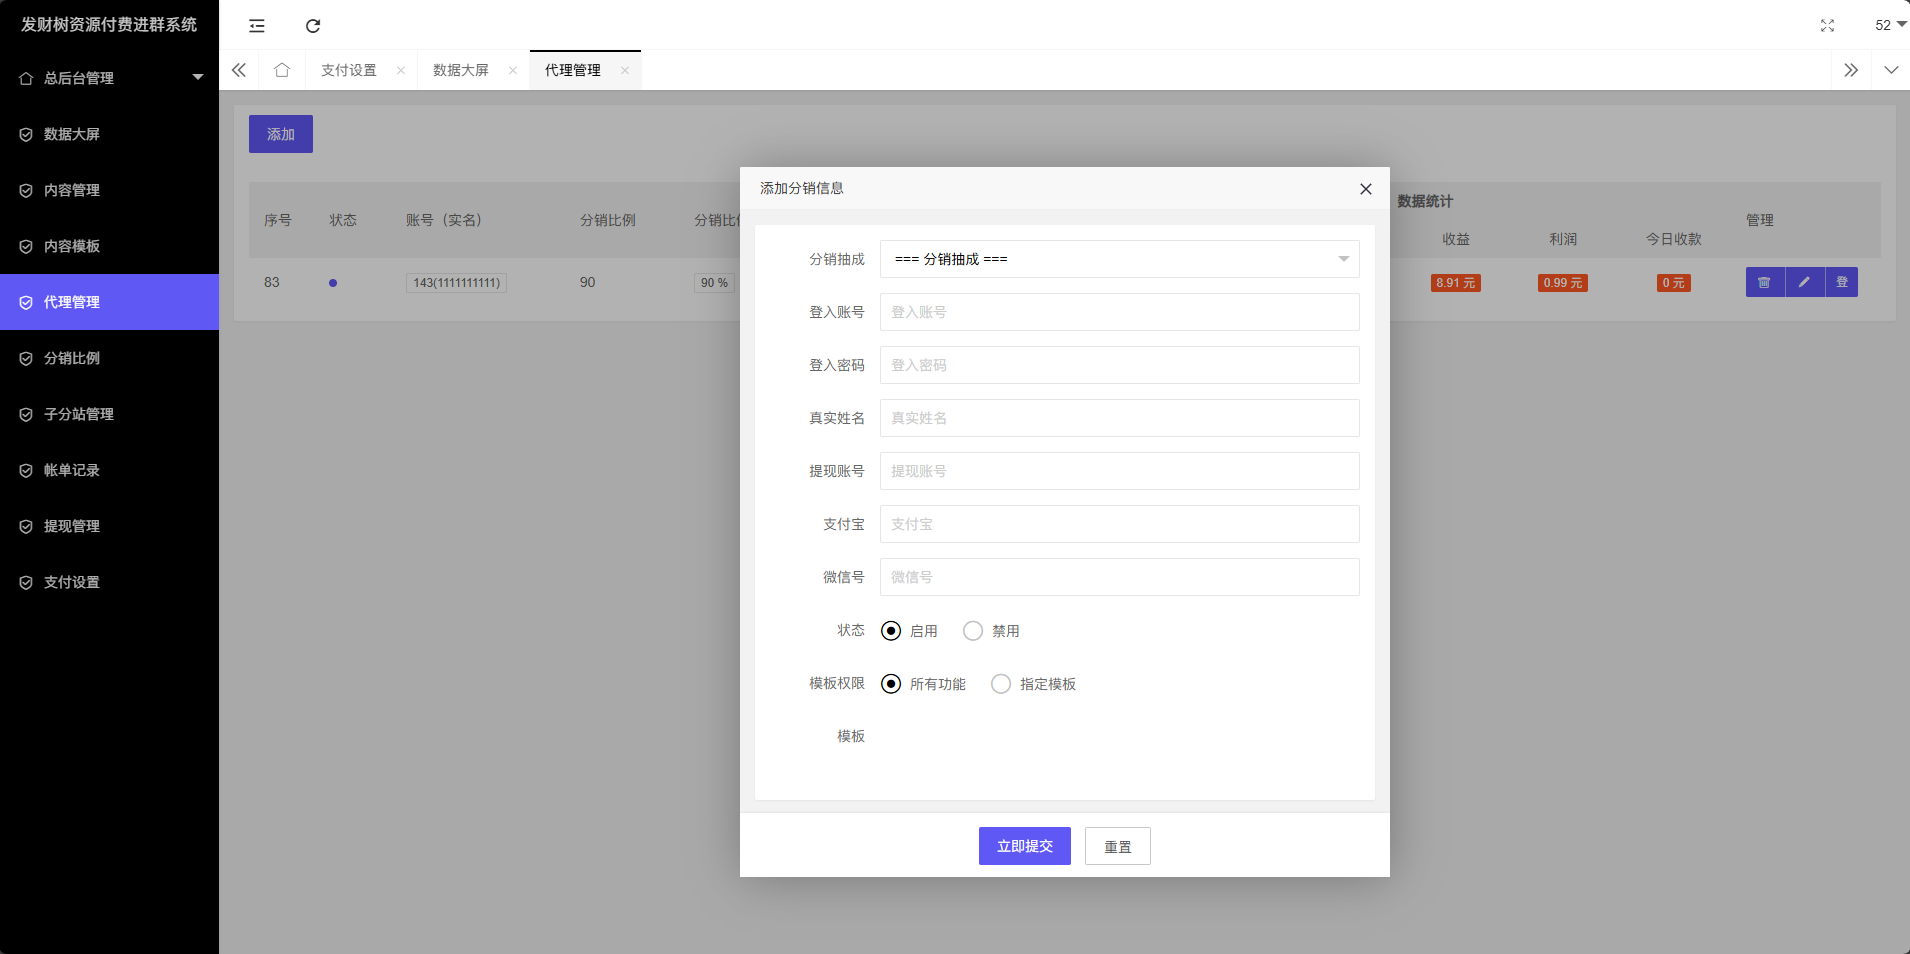Open the 分销抽成 dropdown

point(1119,259)
